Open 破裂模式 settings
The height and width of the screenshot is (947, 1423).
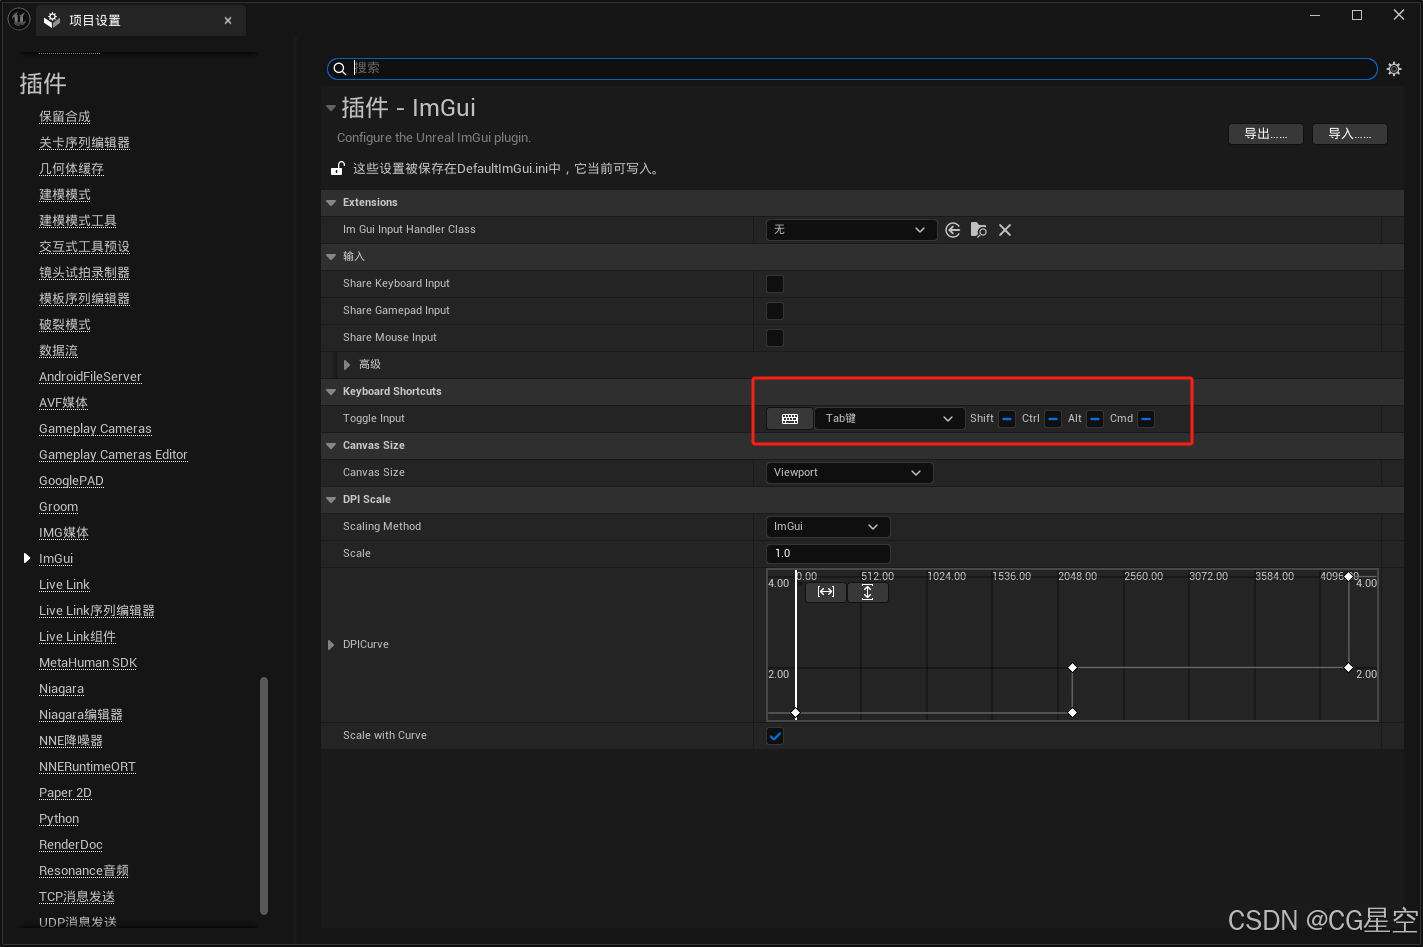pyautogui.click(x=65, y=325)
